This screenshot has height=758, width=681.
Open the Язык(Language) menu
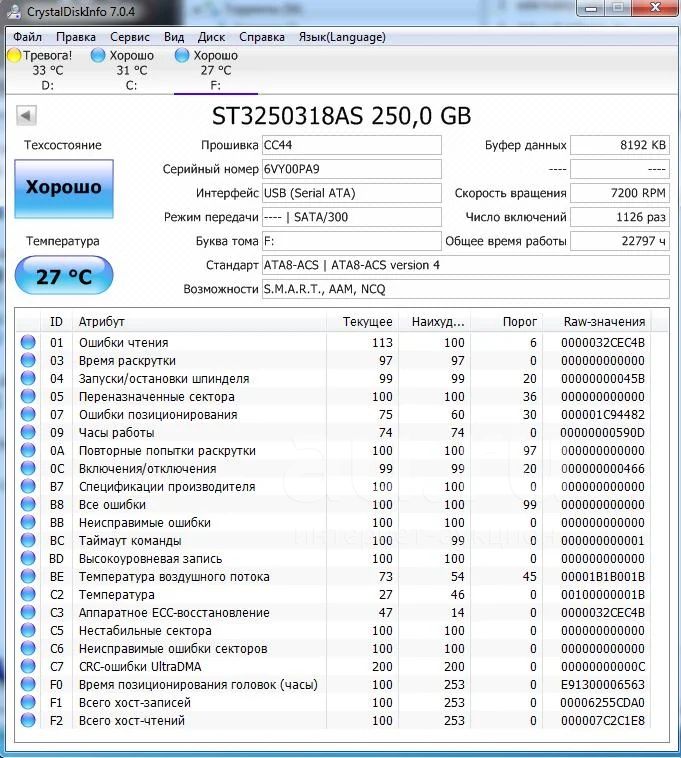(x=342, y=37)
